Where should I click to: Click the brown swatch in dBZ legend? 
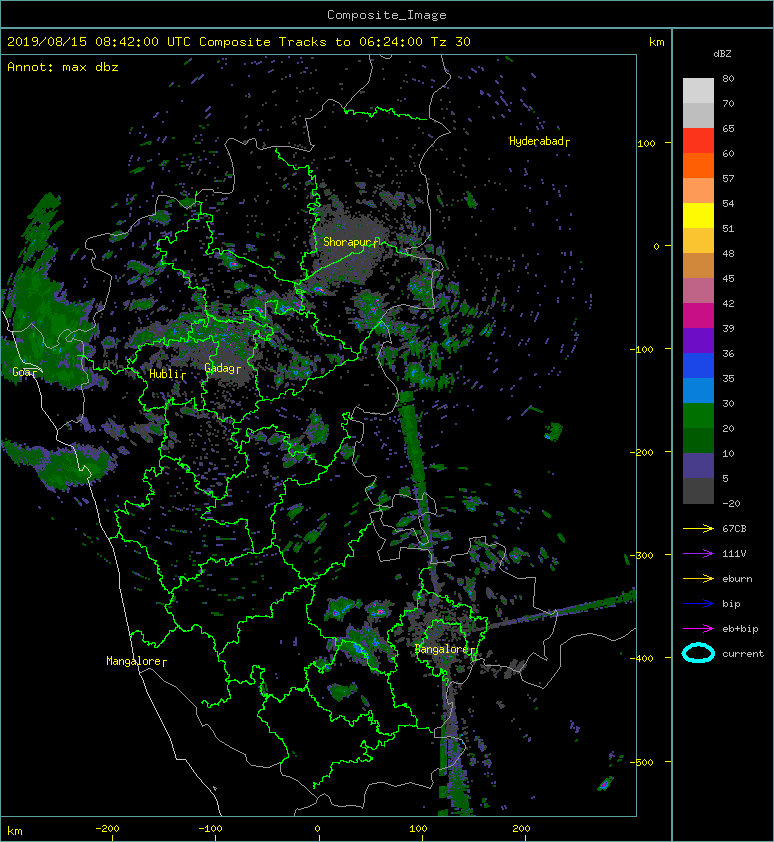pyautogui.click(x=698, y=265)
